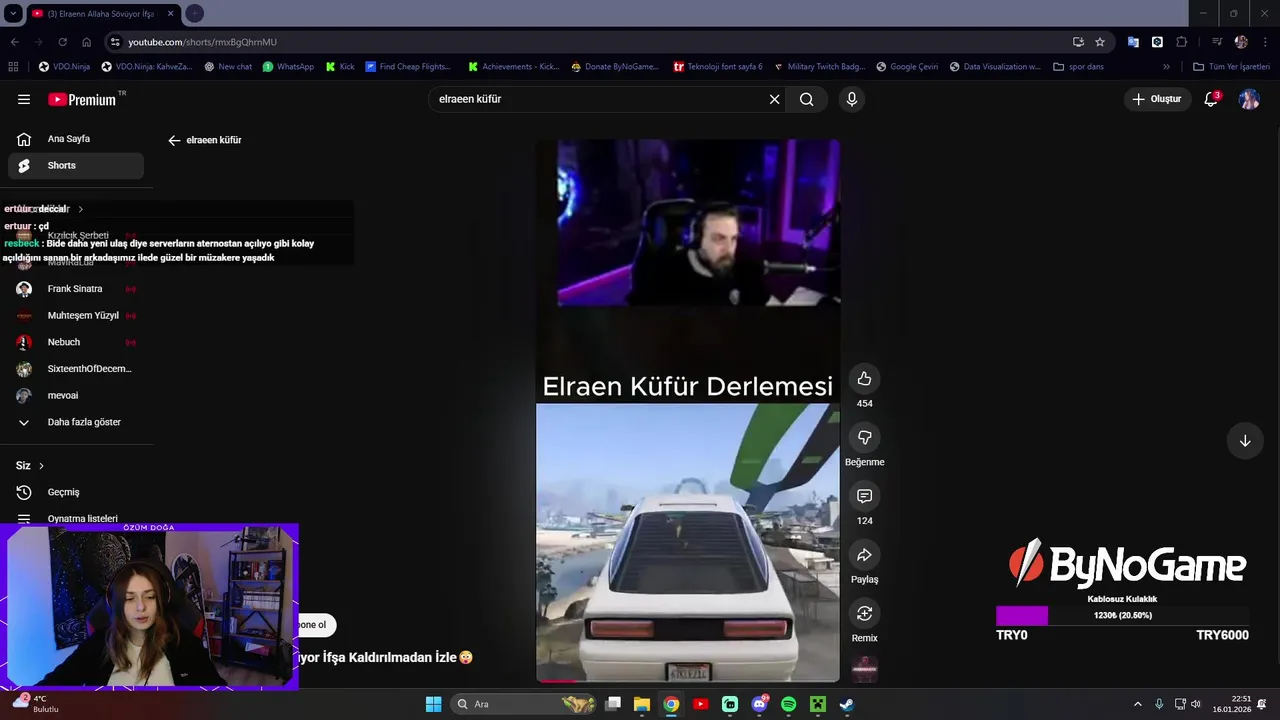Open the VDO.Ninja bookmark
The image size is (1280, 720).
pos(65,67)
